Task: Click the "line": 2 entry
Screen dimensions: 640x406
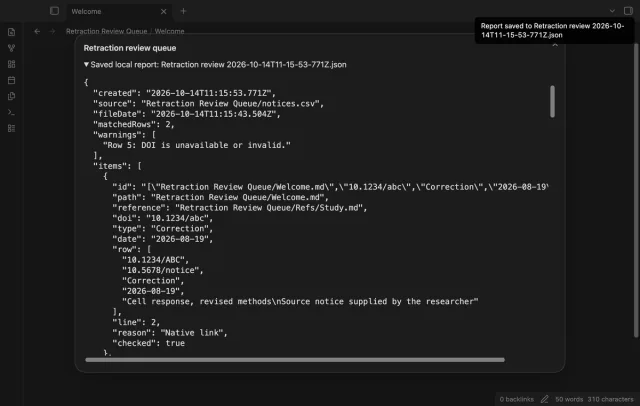Action: tap(136, 322)
